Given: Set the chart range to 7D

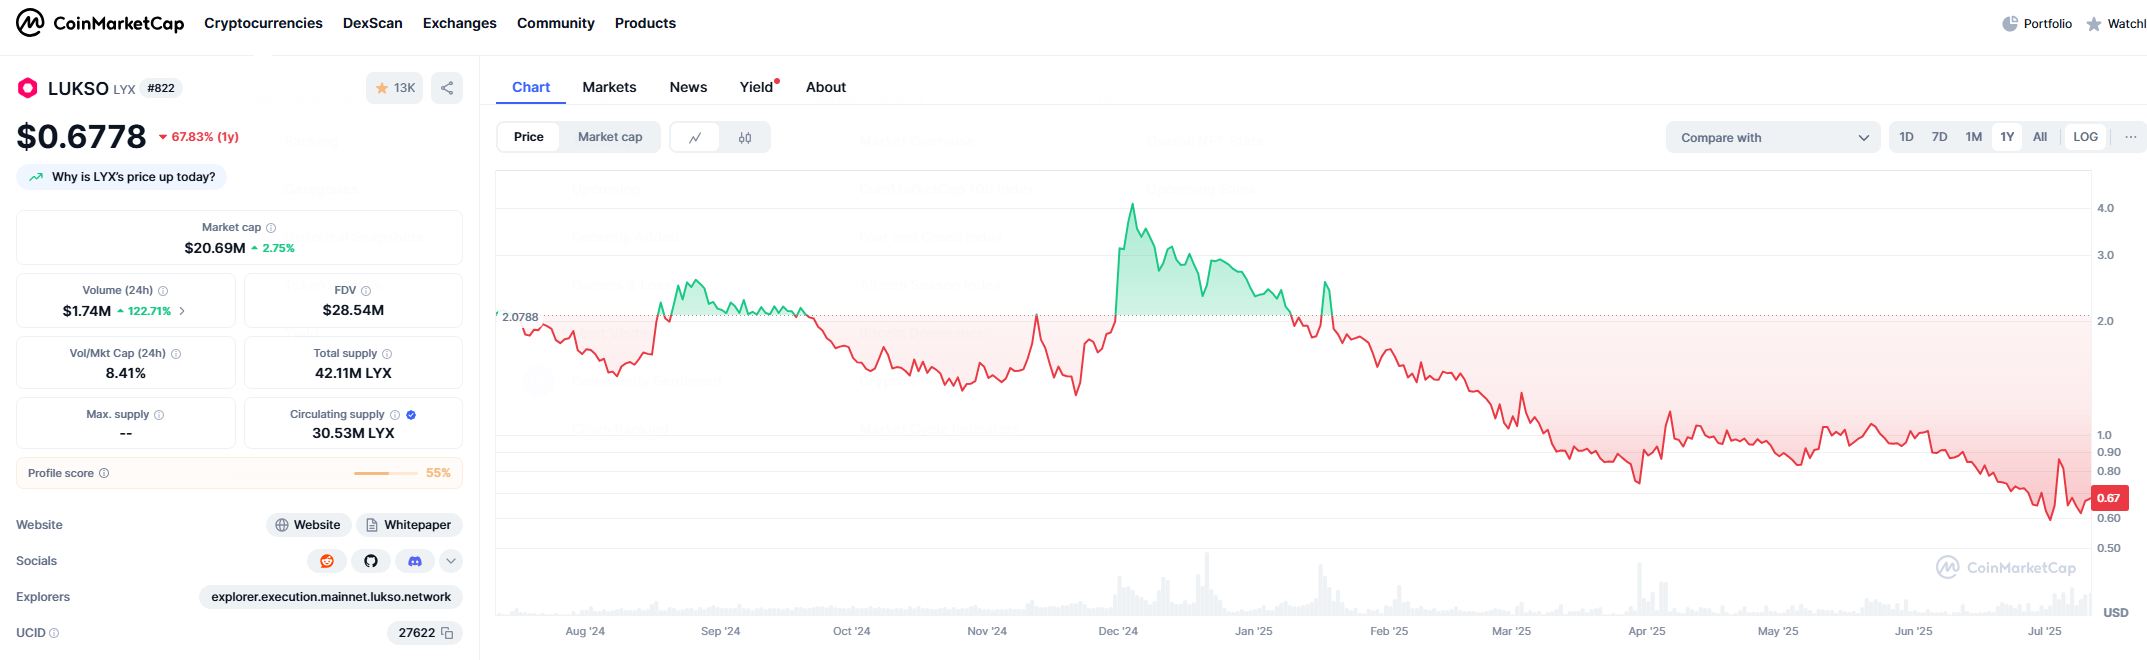Looking at the screenshot, I should click(1940, 137).
